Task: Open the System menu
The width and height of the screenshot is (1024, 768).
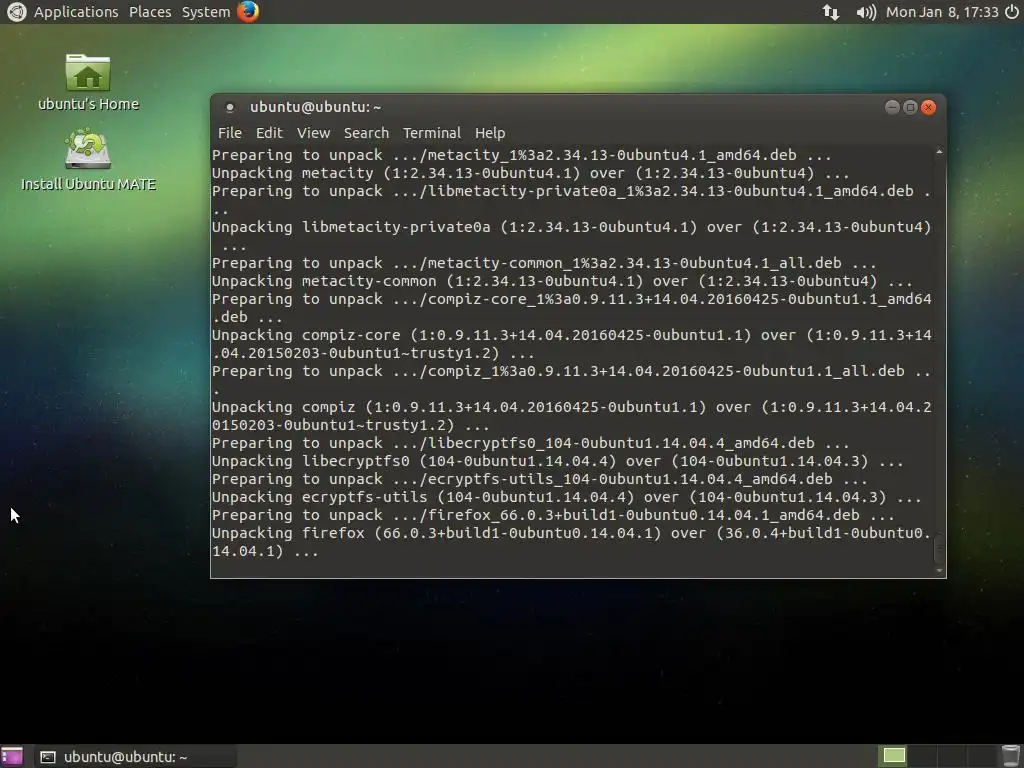Action: [x=206, y=12]
